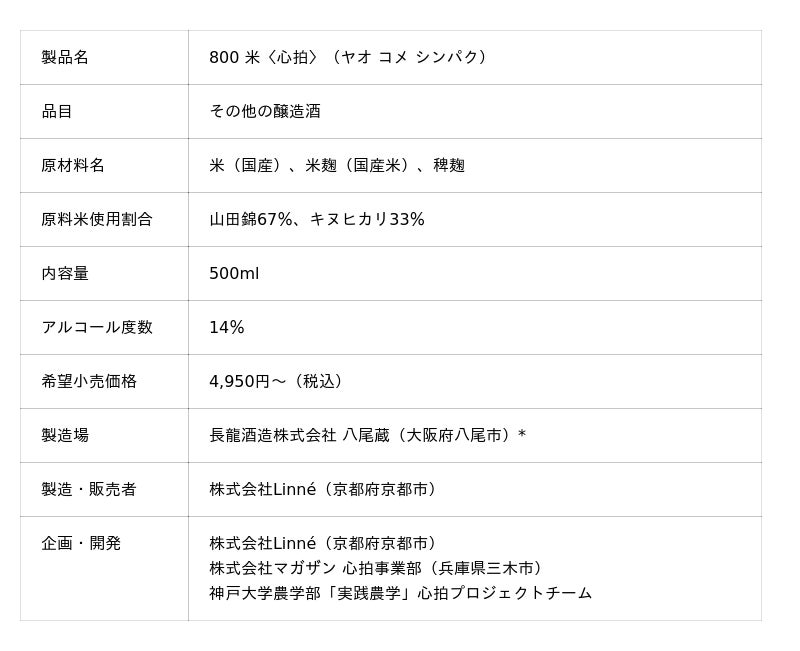Click the 14% alcohol value
Image resolution: width=800 pixels, height=651 pixels.
227,327
